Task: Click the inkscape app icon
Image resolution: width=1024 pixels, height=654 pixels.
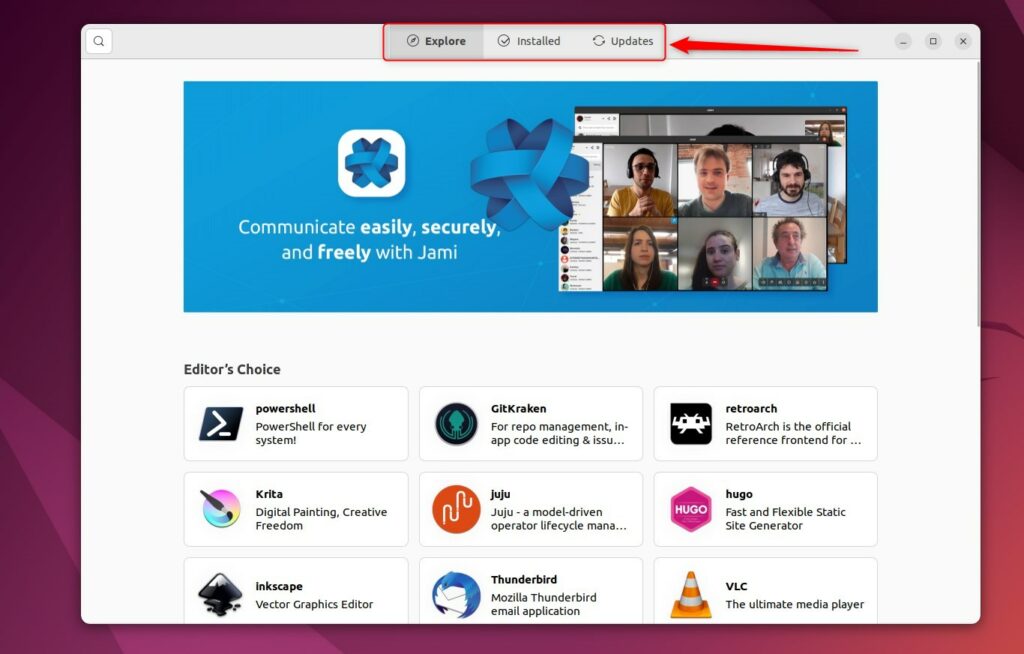Action: pos(221,595)
